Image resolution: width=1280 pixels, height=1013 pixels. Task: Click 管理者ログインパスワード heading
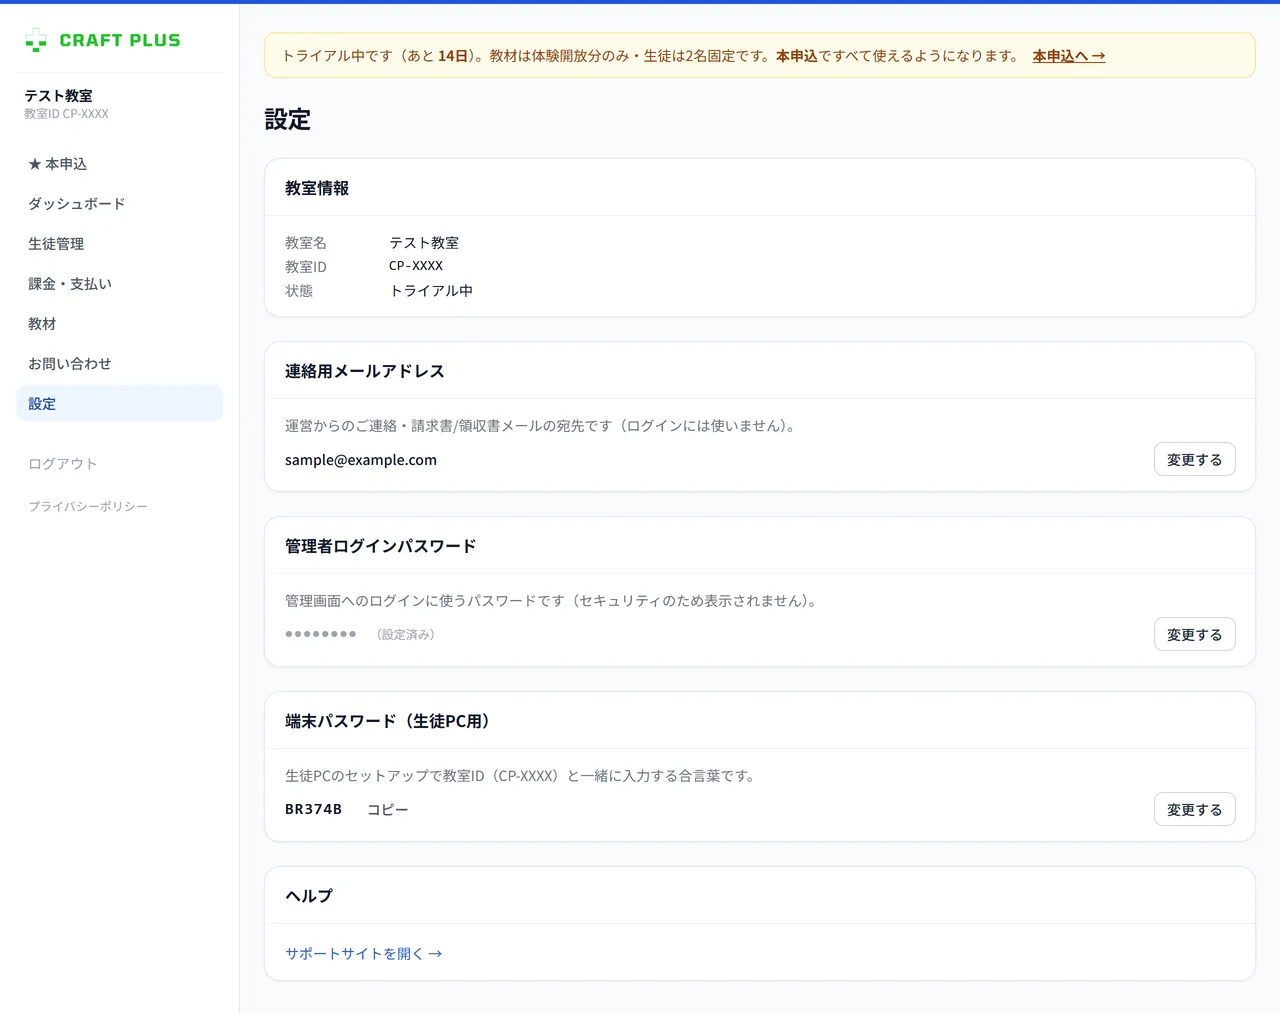tap(381, 546)
